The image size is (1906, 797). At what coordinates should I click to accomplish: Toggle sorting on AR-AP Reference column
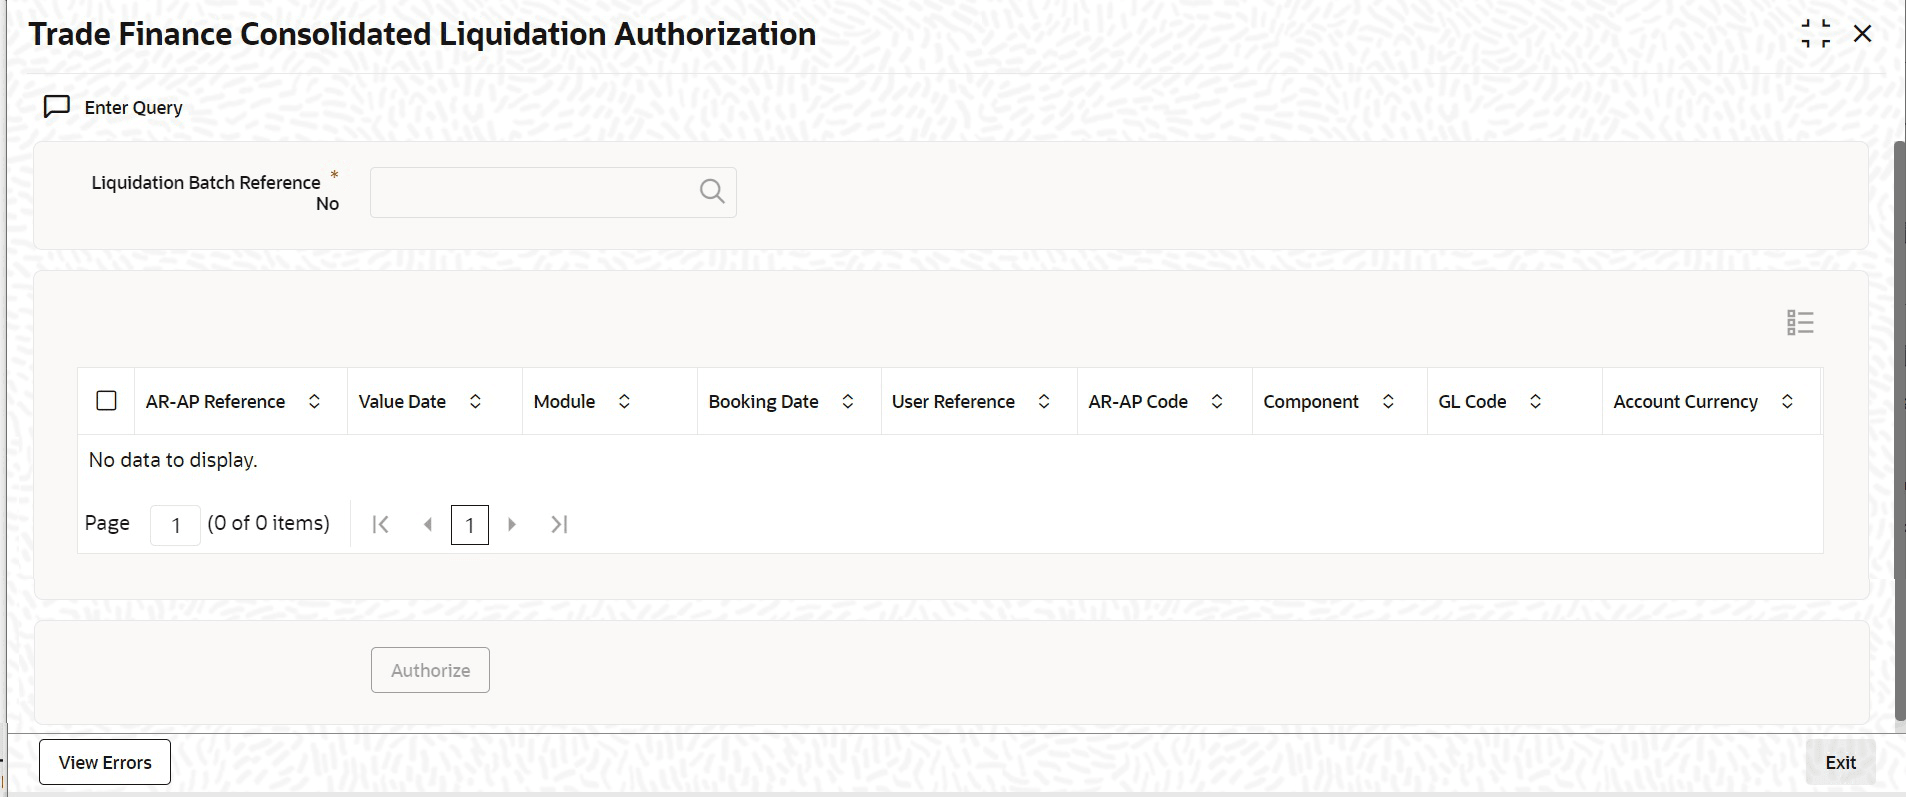click(314, 401)
